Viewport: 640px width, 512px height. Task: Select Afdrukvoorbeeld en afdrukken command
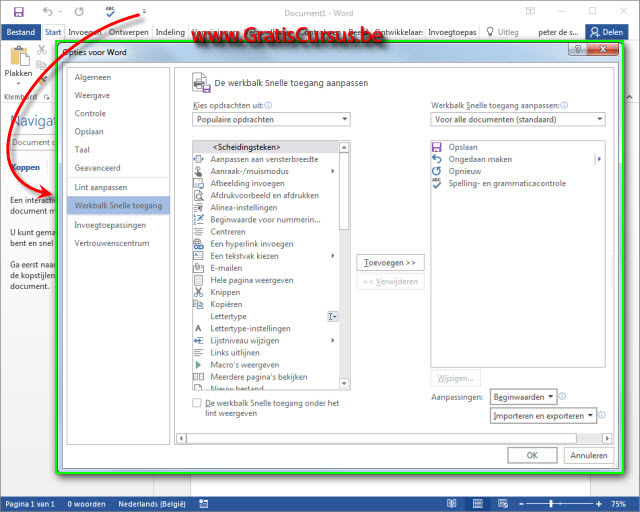pyautogui.click(x=265, y=196)
